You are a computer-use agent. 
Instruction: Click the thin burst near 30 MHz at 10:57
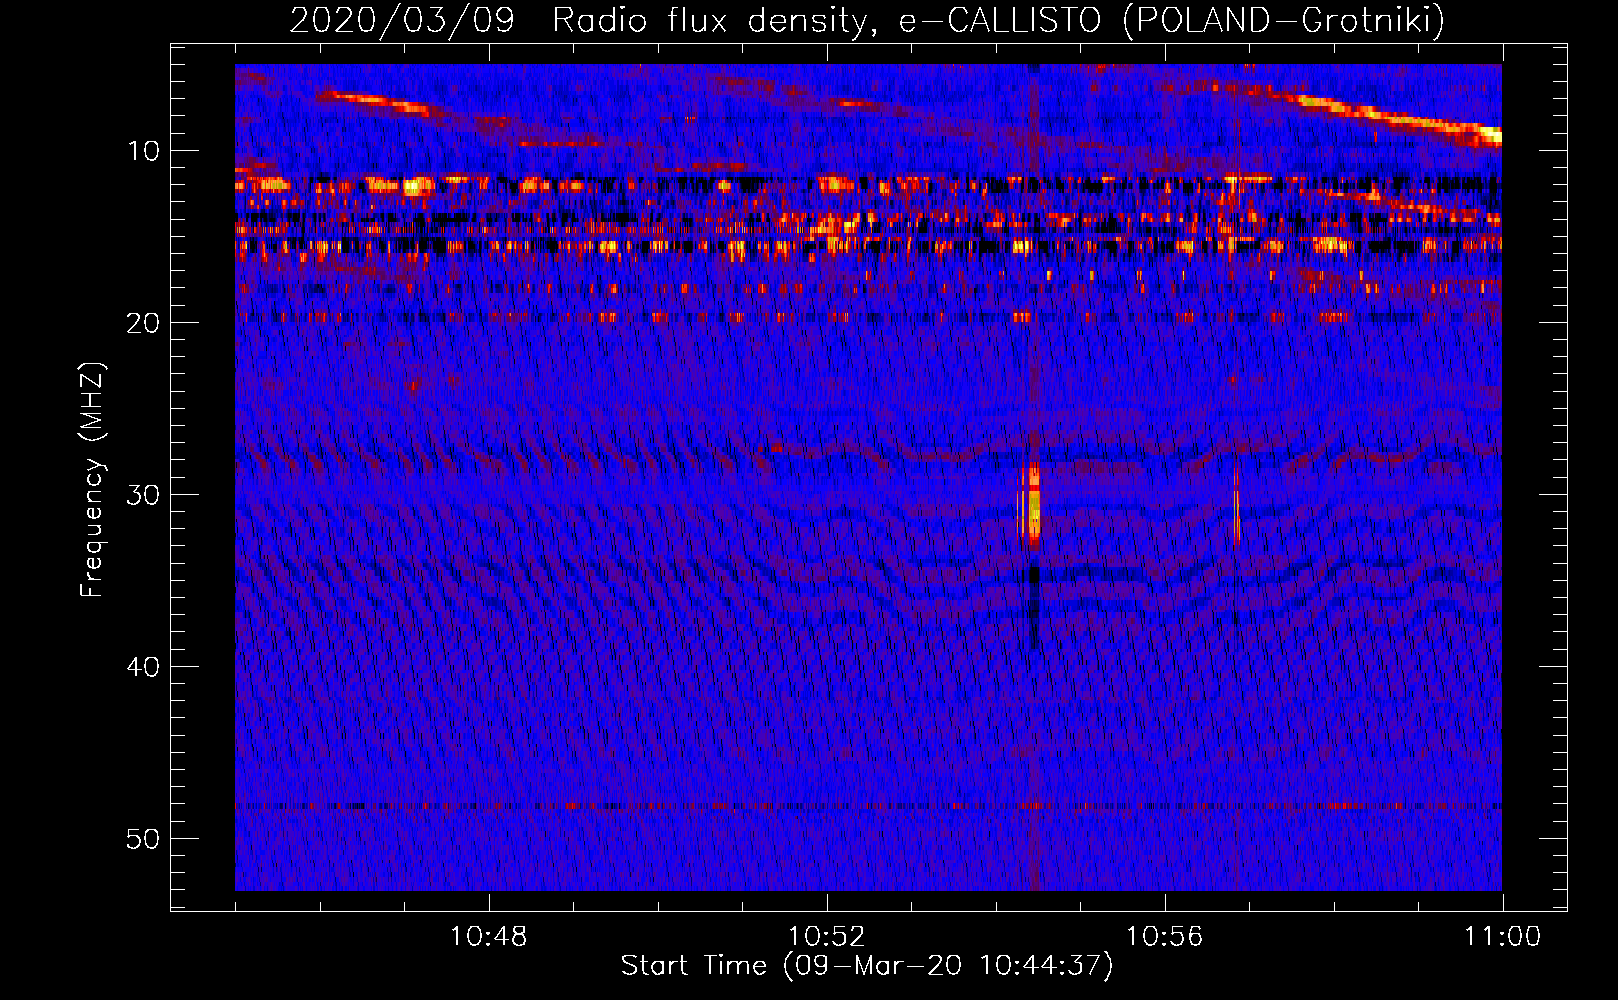[x=1237, y=508]
